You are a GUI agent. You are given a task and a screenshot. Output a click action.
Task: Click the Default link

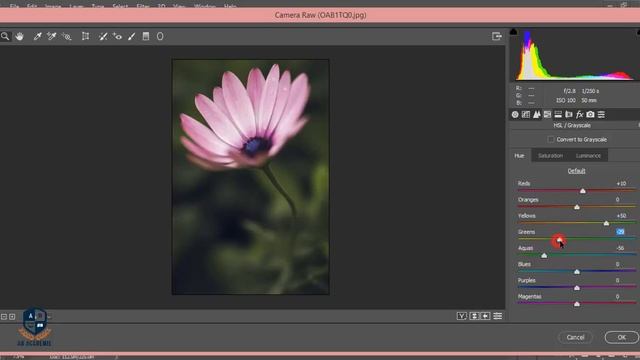576,171
